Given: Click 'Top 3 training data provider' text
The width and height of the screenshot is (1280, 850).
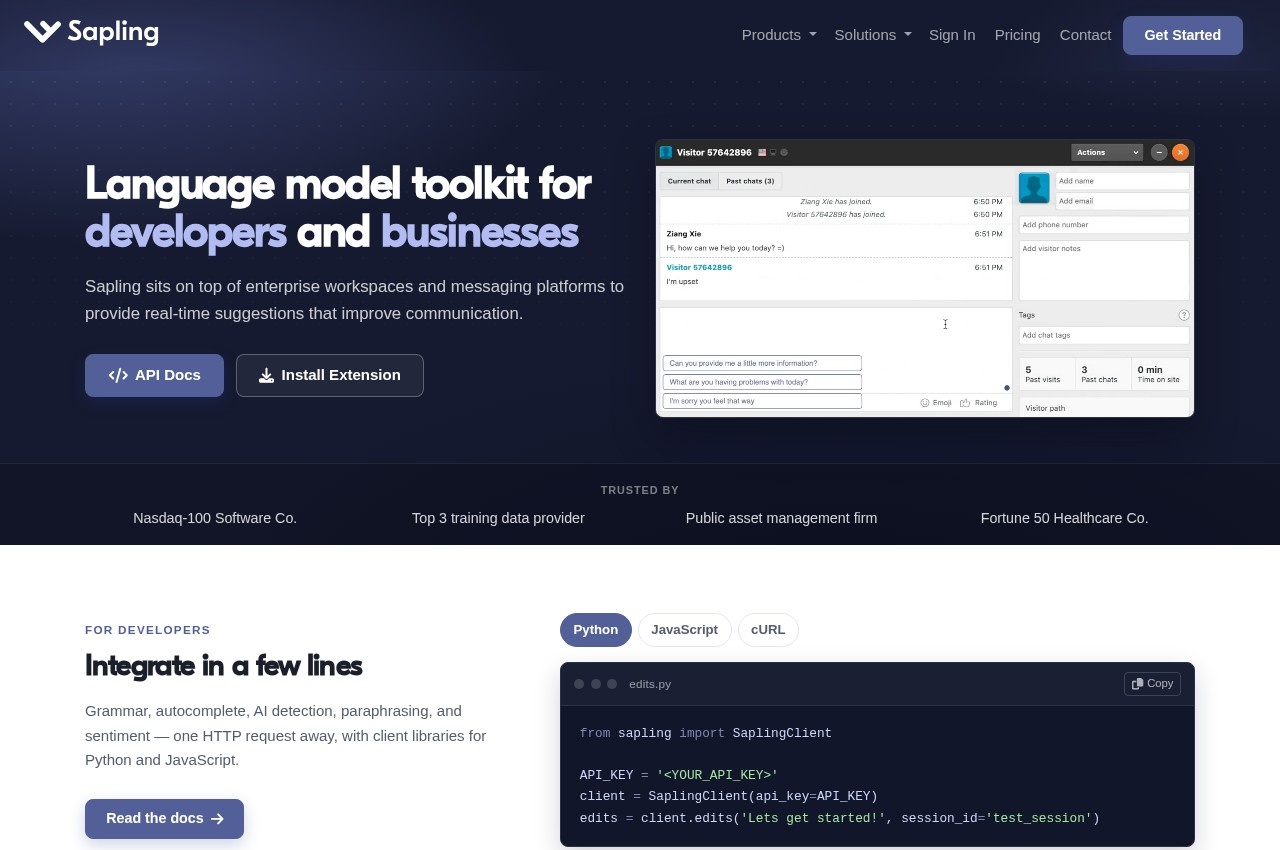Looking at the screenshot, I should [x=498, y=518].
